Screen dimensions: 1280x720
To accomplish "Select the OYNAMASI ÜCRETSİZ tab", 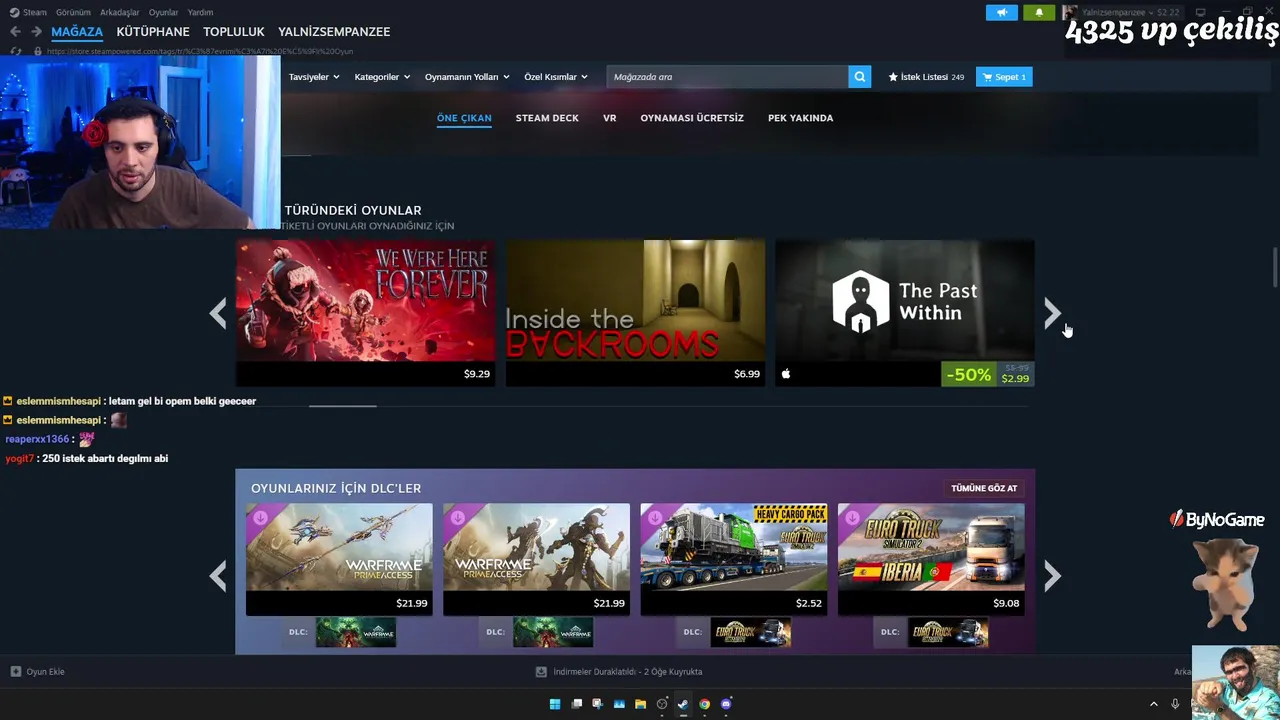I will click(x=692, y=118).
